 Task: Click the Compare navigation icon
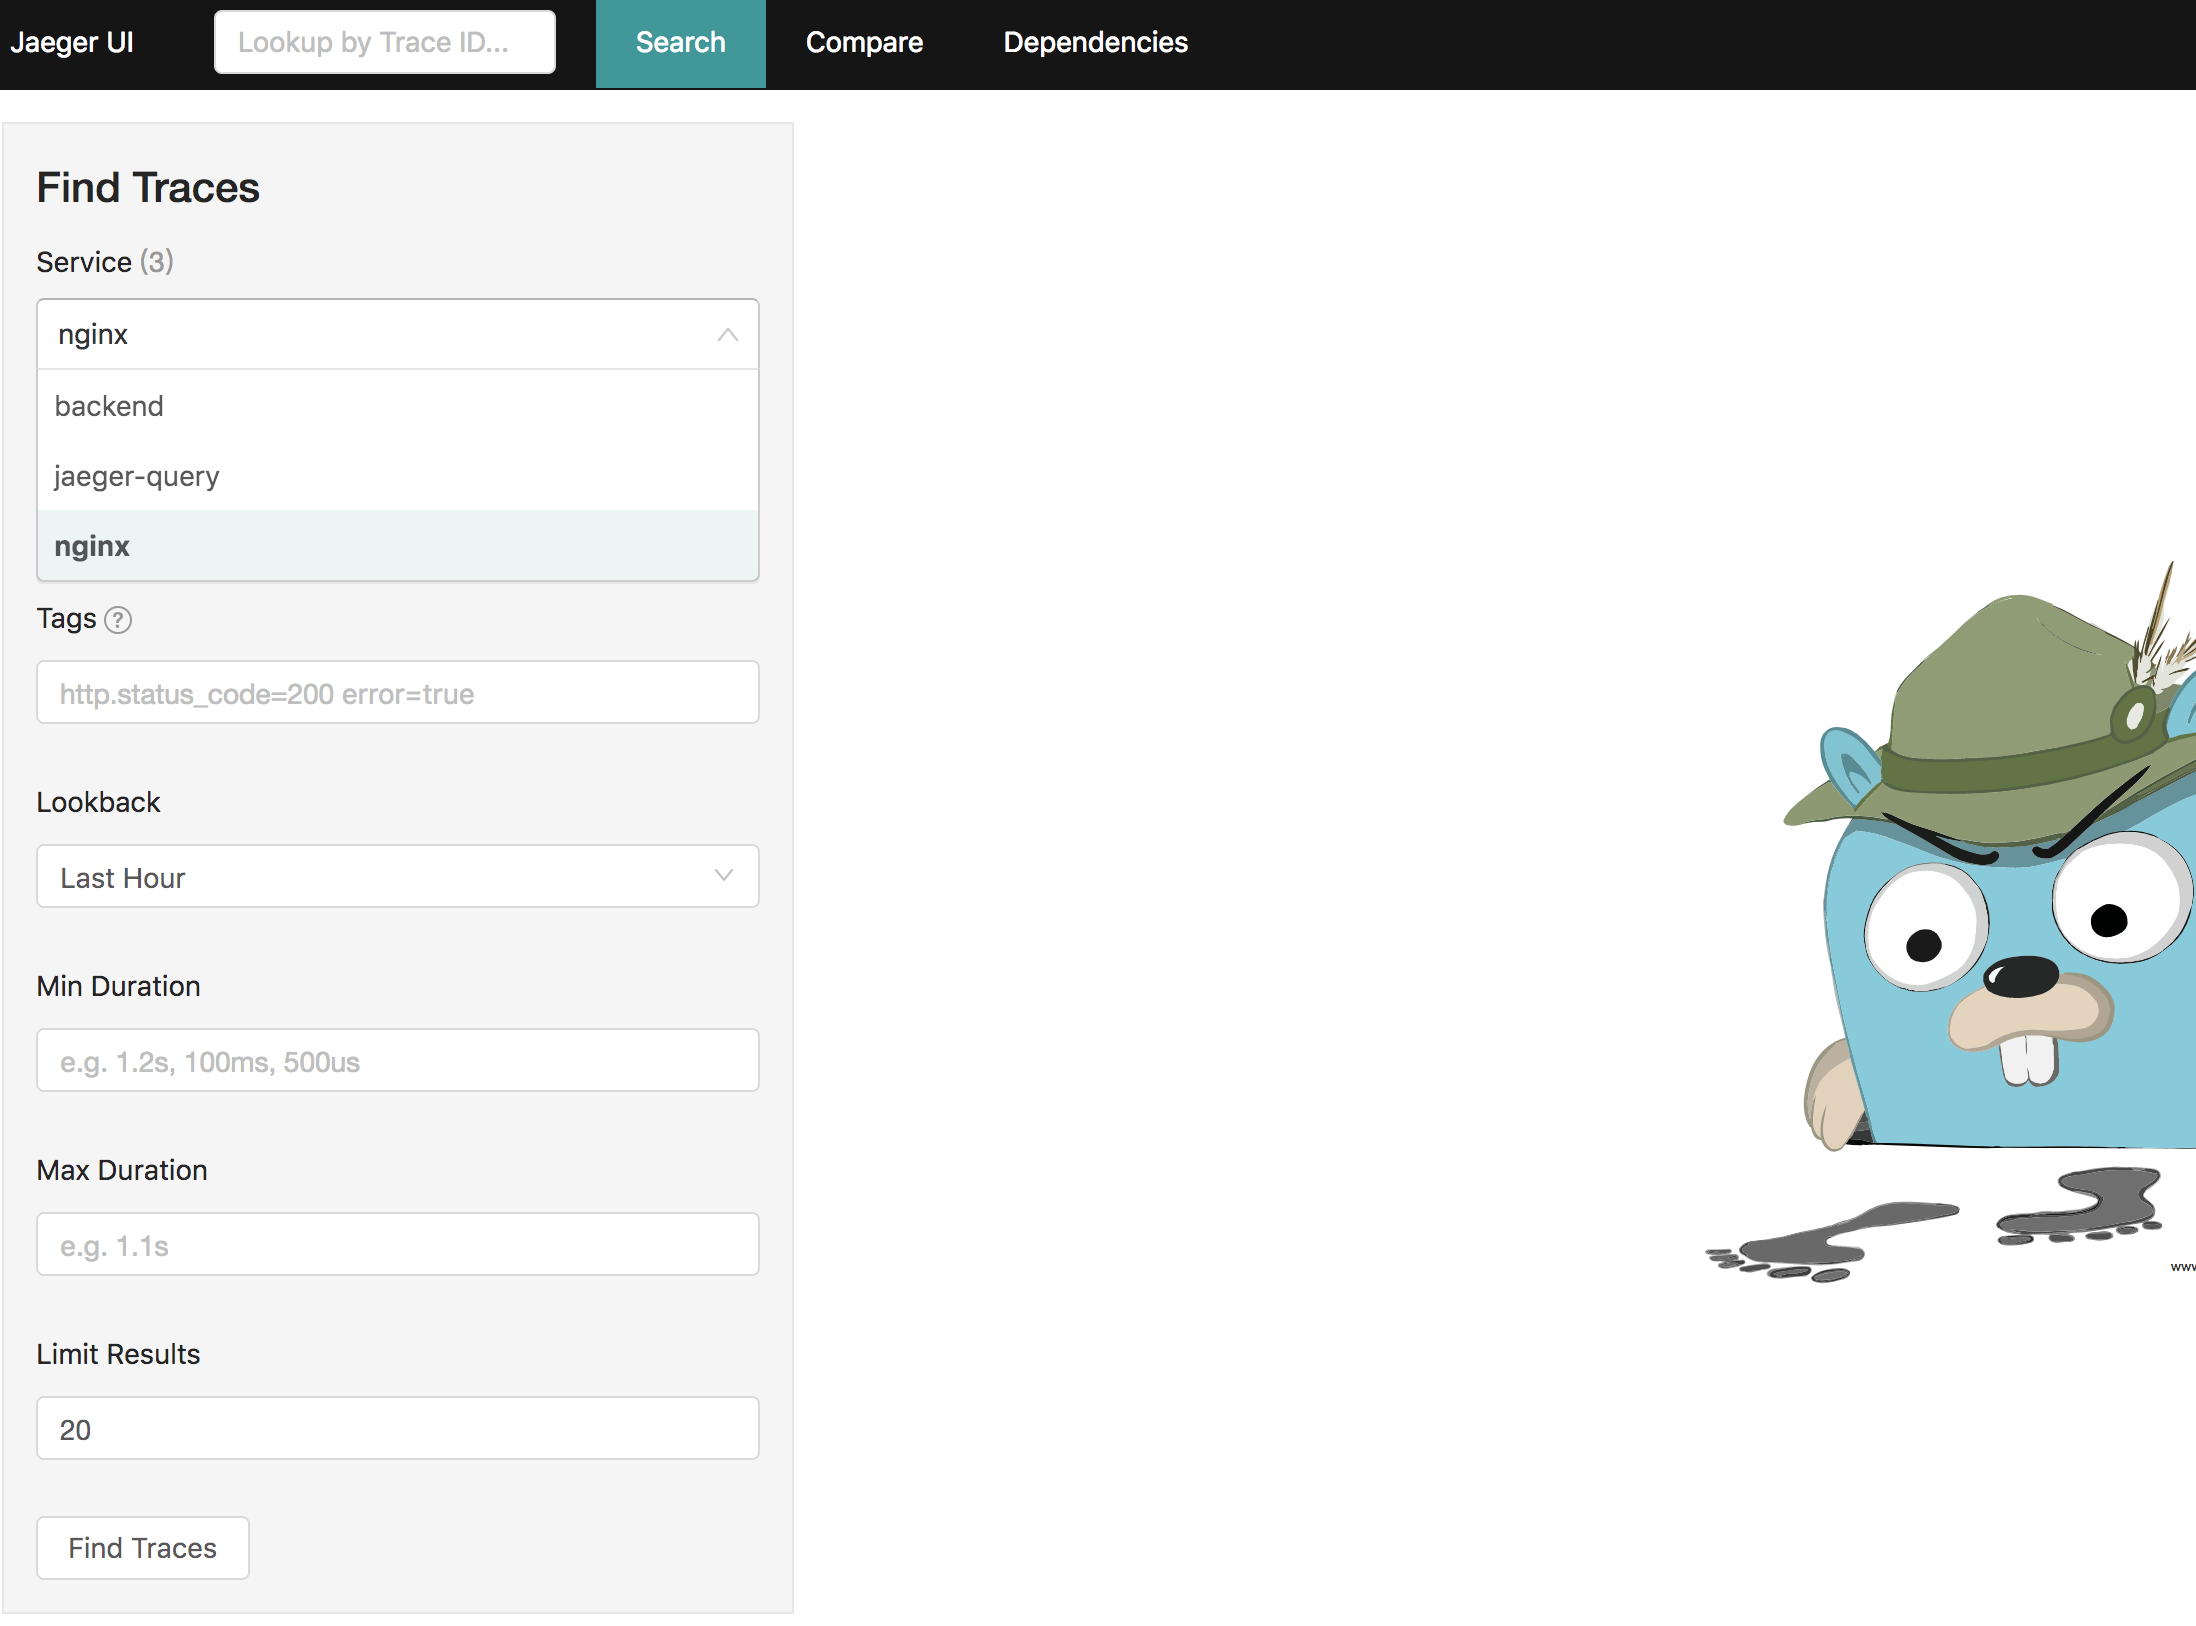coord(862,41)
